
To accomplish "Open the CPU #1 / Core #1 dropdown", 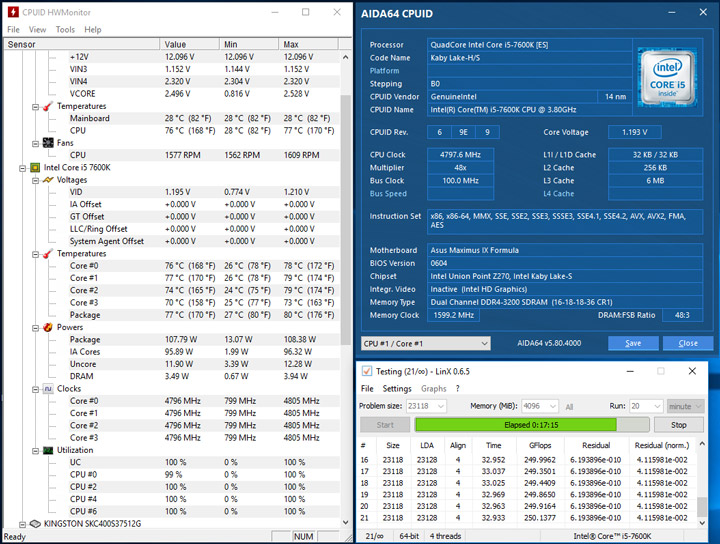I will point(426,343).
